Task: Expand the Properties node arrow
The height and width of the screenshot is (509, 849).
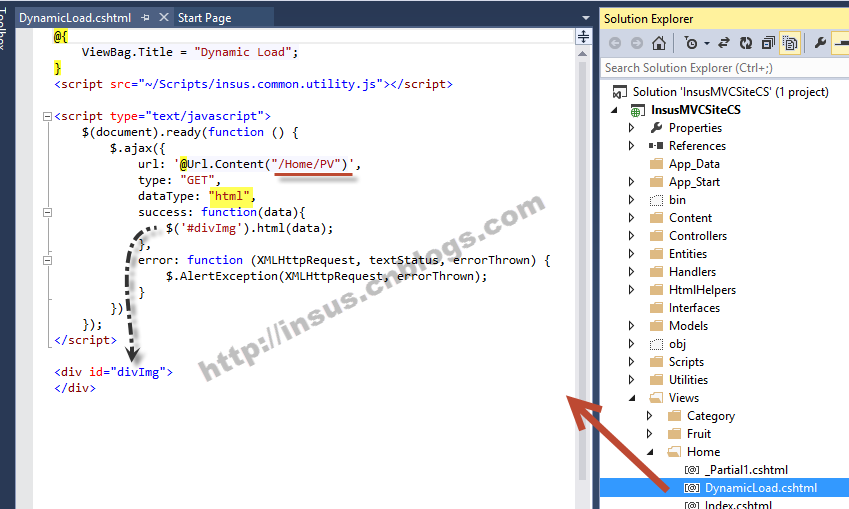Action: click(x=631, y=128)
